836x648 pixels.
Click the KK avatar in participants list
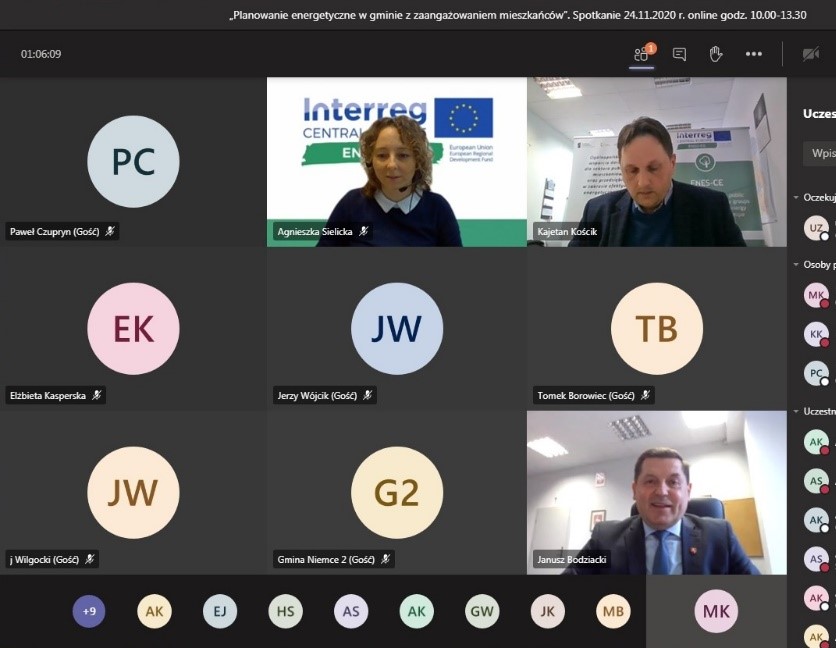[x=817, y=334]
